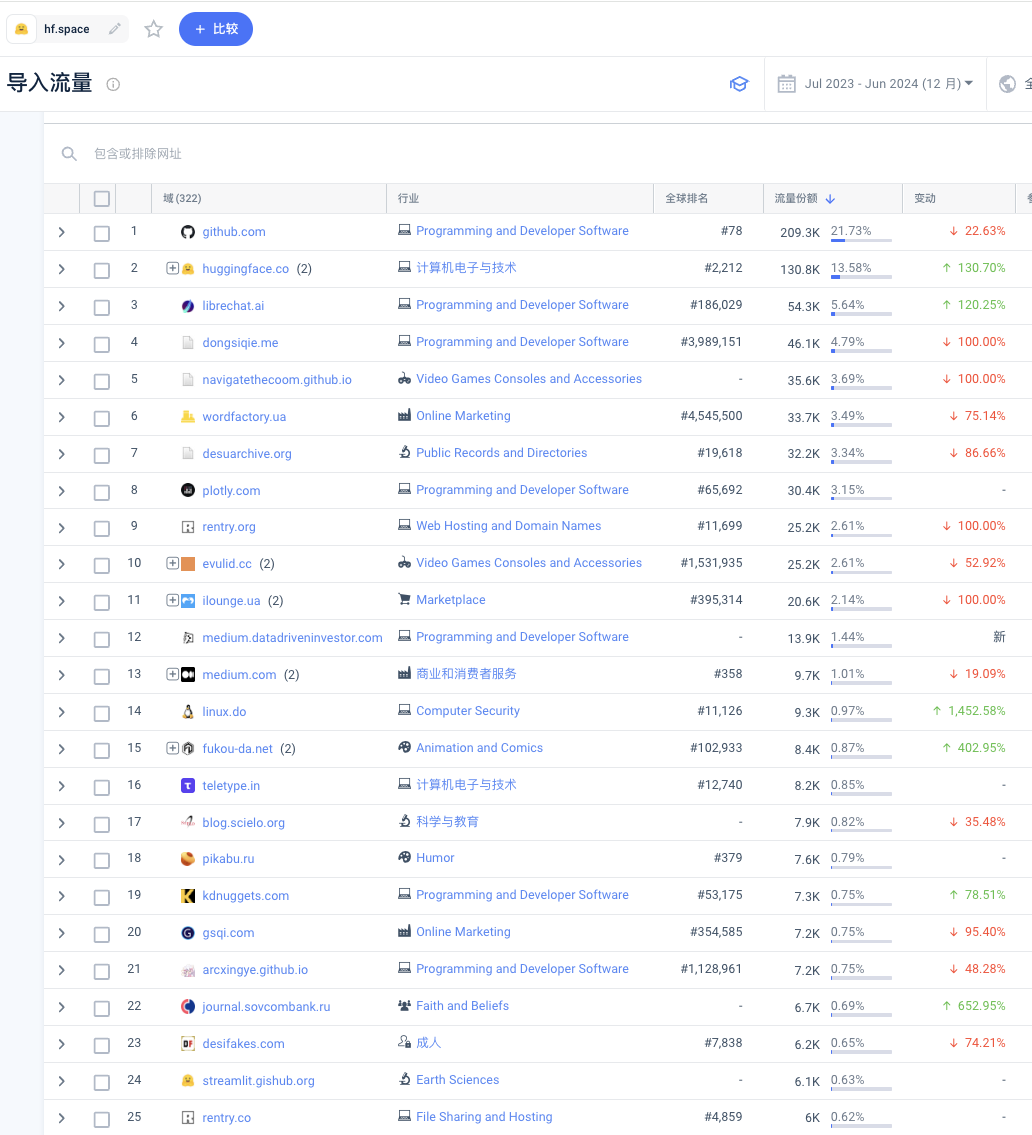Image resolution: width=1032 pixels, height=1135 pixels.
Task: Click the 比较 compare button
Action: [x=216, y=29]
